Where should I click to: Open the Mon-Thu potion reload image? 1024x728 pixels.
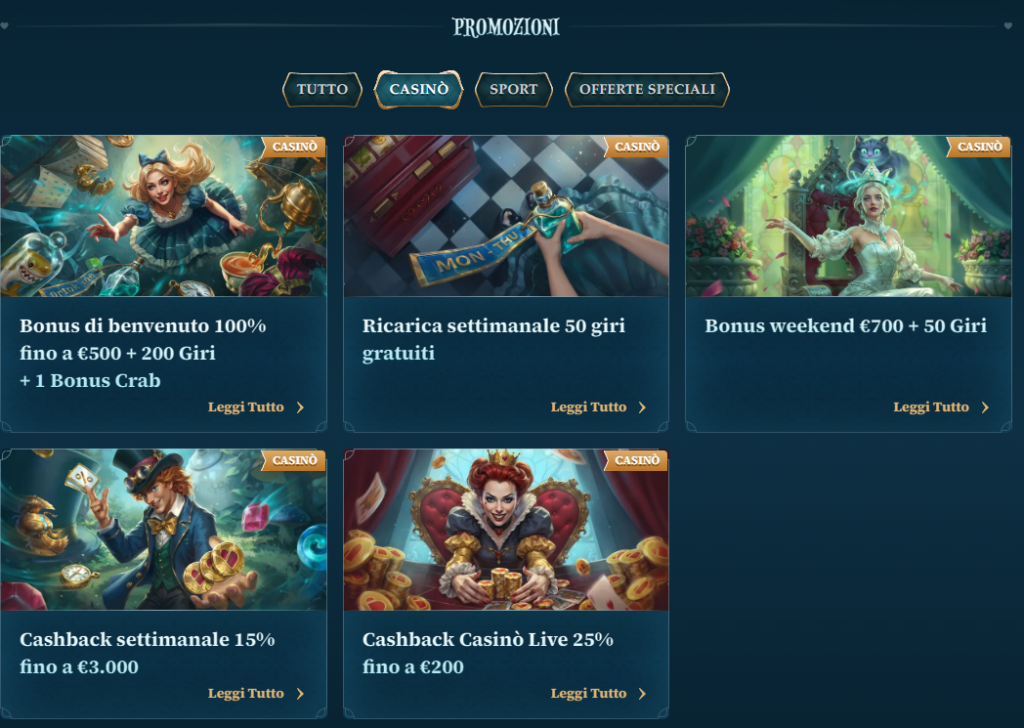tap(506, 216)
